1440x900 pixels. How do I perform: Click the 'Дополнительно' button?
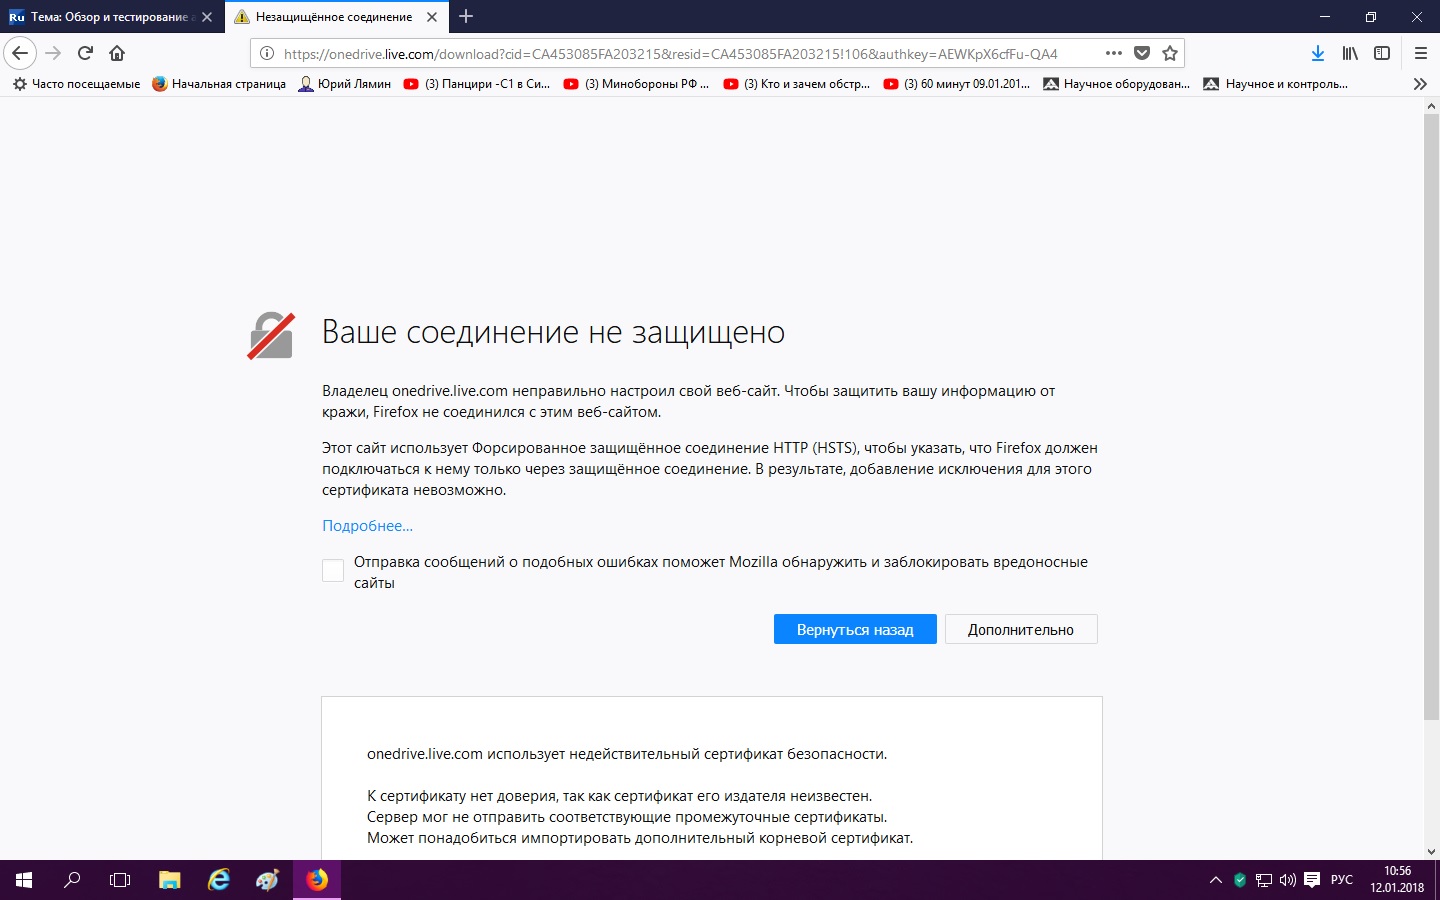pos(1021,629)
